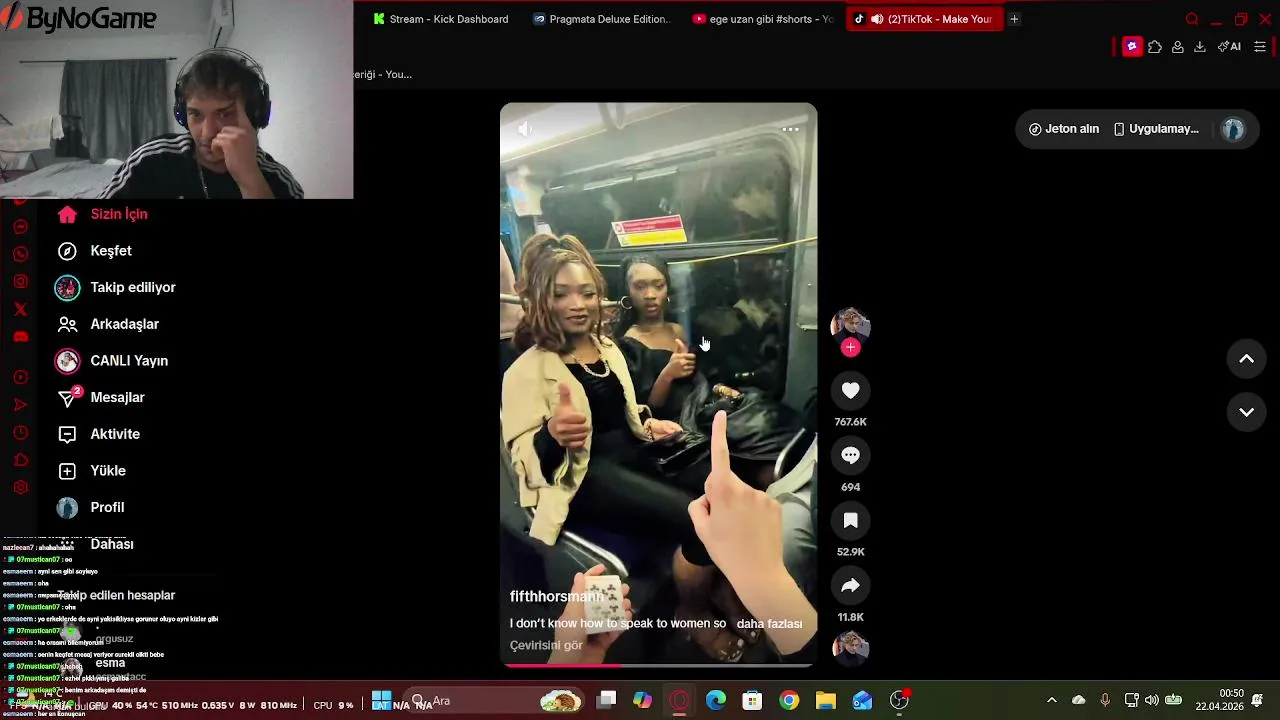Click the Uygulamayı get app button

(x=1156, y=129)
